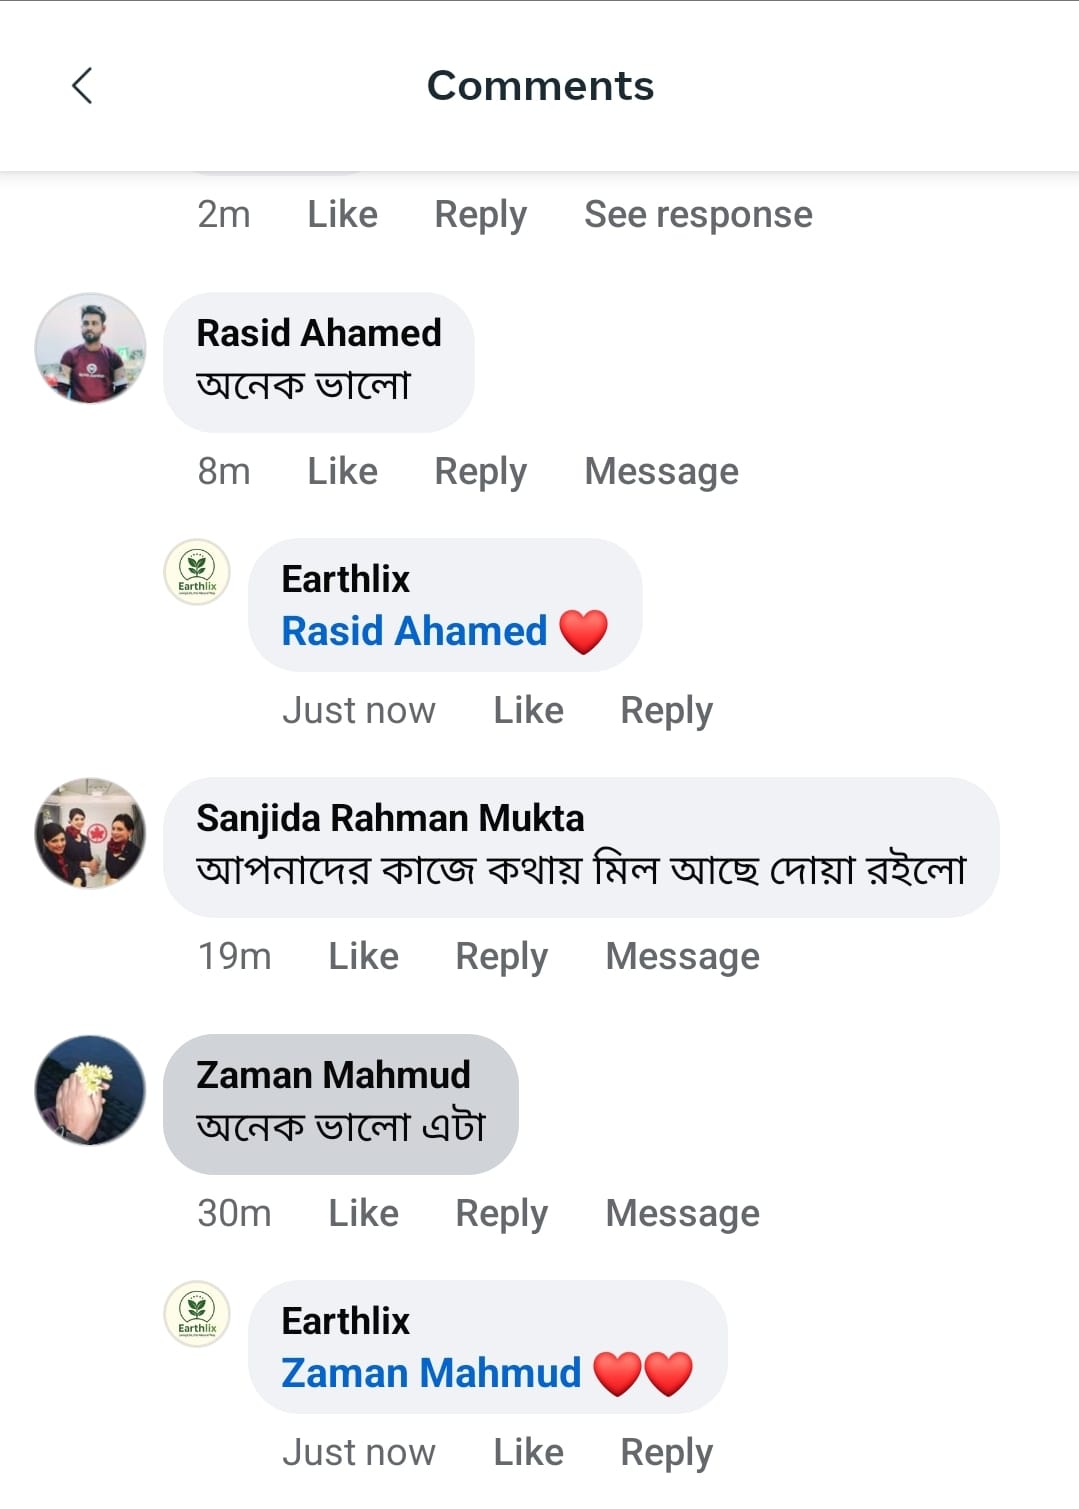Message Sanjida Rahman Mukta
Screen dimensions: 1079x1509
(x=682, y=956)
